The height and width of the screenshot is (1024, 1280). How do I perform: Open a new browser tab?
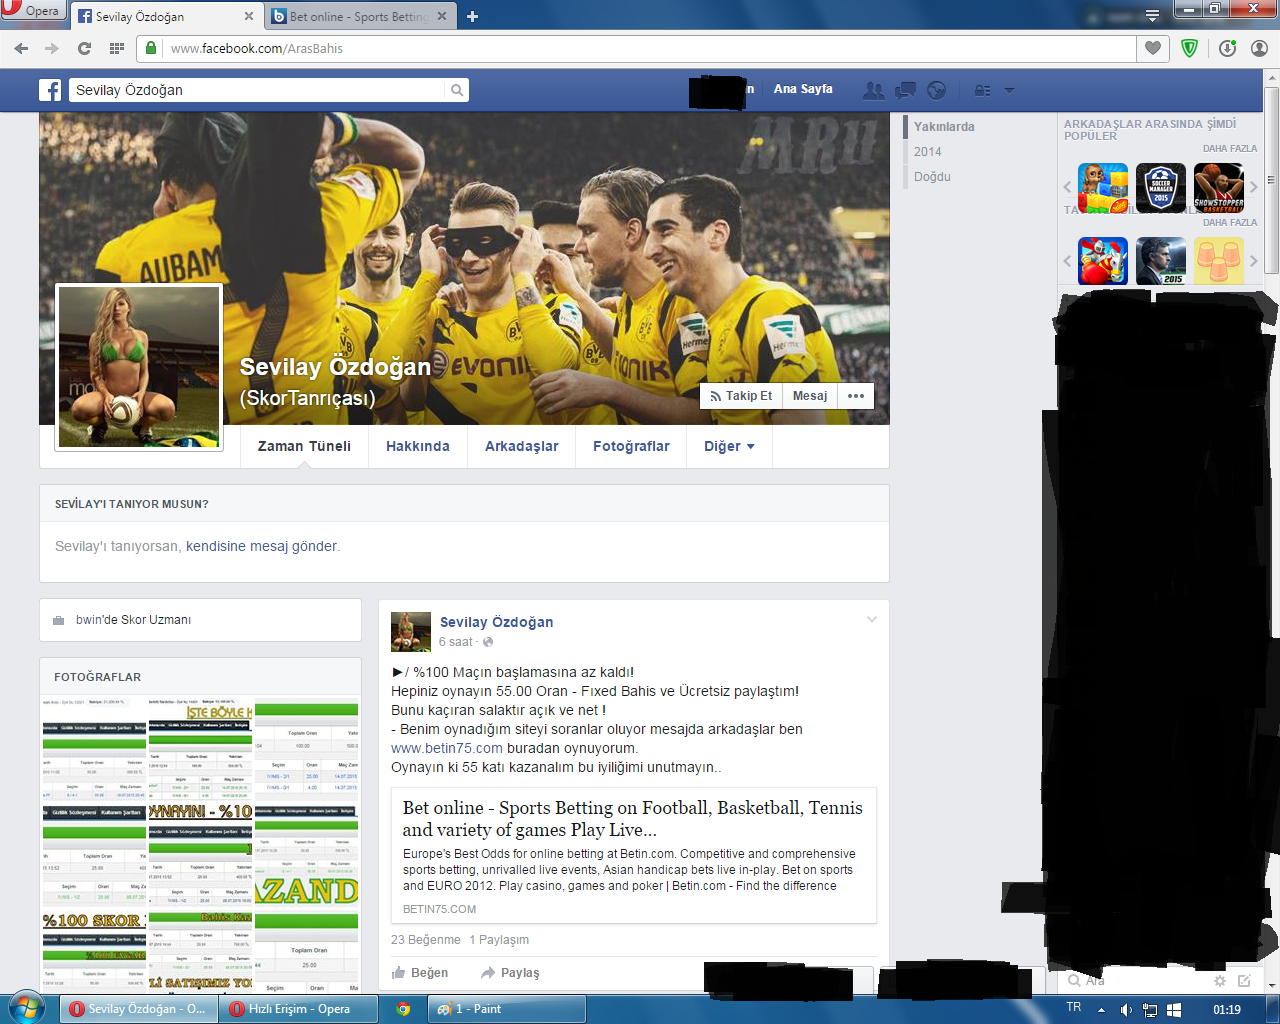[x=472, y=16]
